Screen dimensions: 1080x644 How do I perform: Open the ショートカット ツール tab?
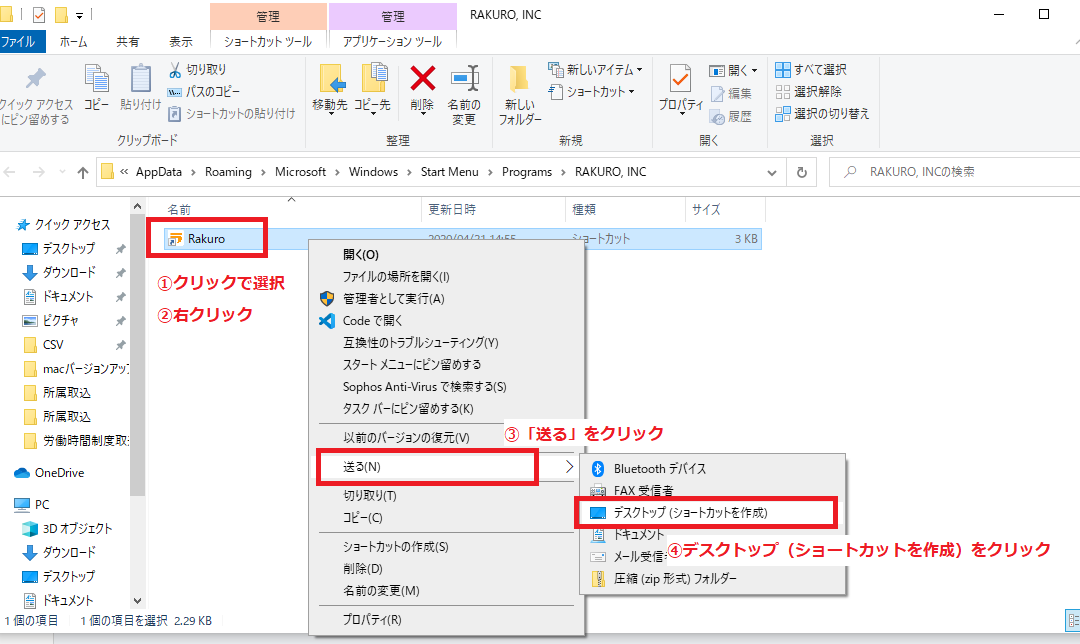pyautogui.click(x=268, y=42)
